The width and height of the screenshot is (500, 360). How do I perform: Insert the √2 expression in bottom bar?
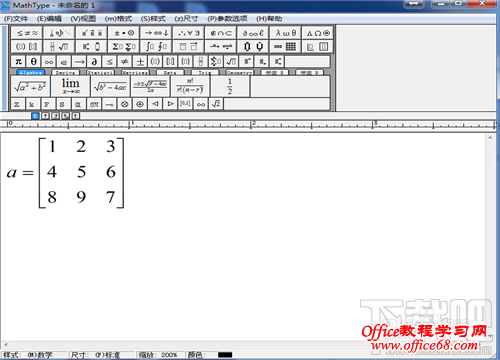tap(216, 104)
